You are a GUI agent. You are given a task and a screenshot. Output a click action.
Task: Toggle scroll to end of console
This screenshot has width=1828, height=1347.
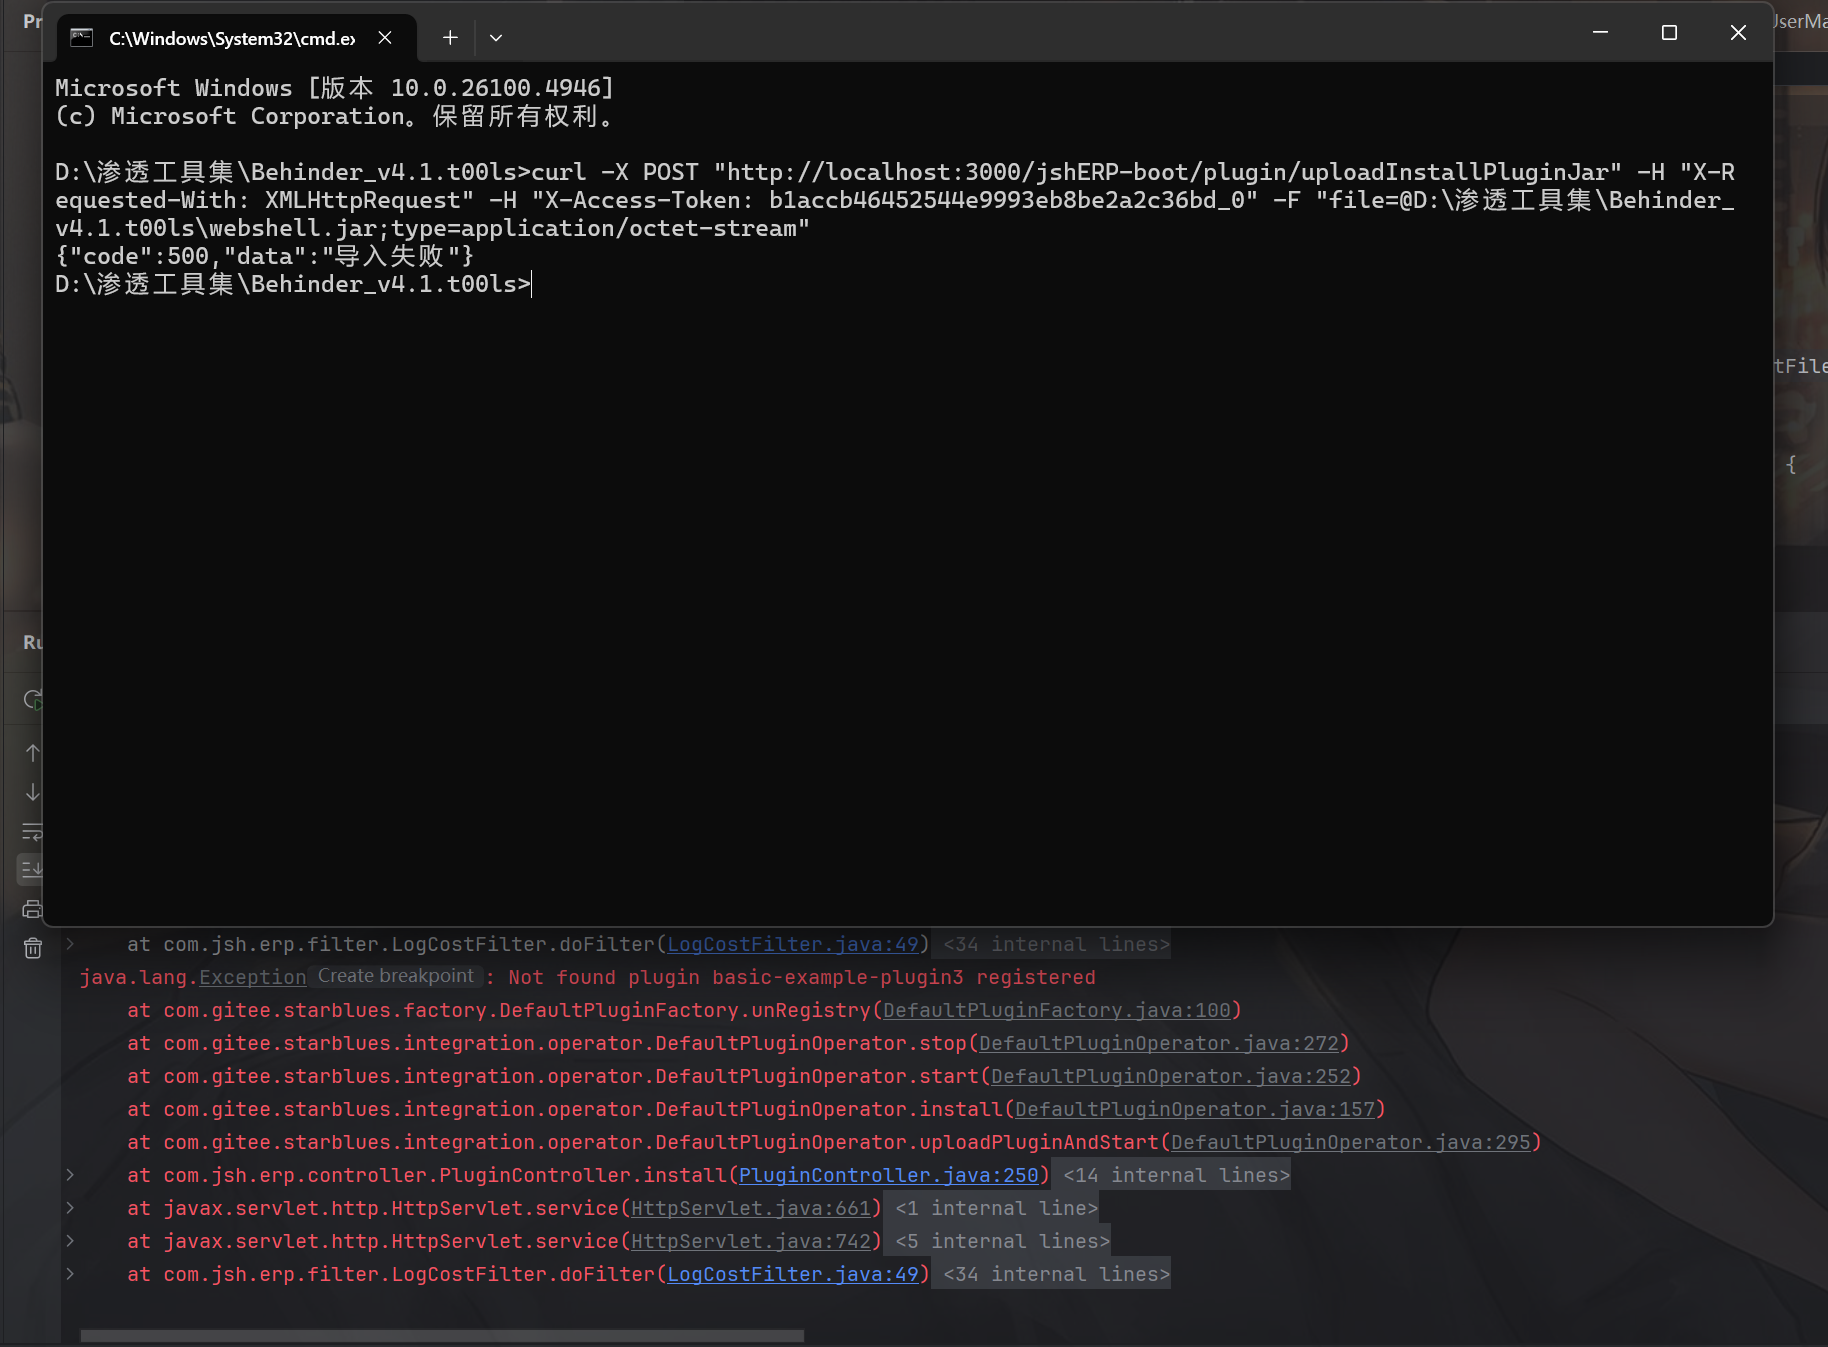coord(32,869)
